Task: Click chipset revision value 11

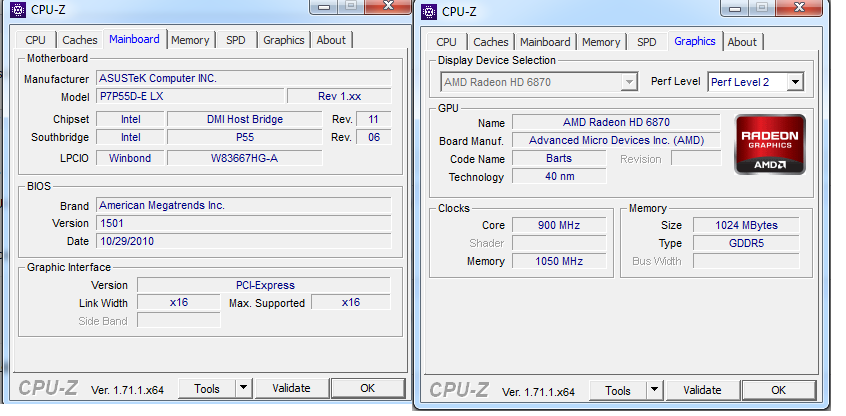Action: coord(373,119)
